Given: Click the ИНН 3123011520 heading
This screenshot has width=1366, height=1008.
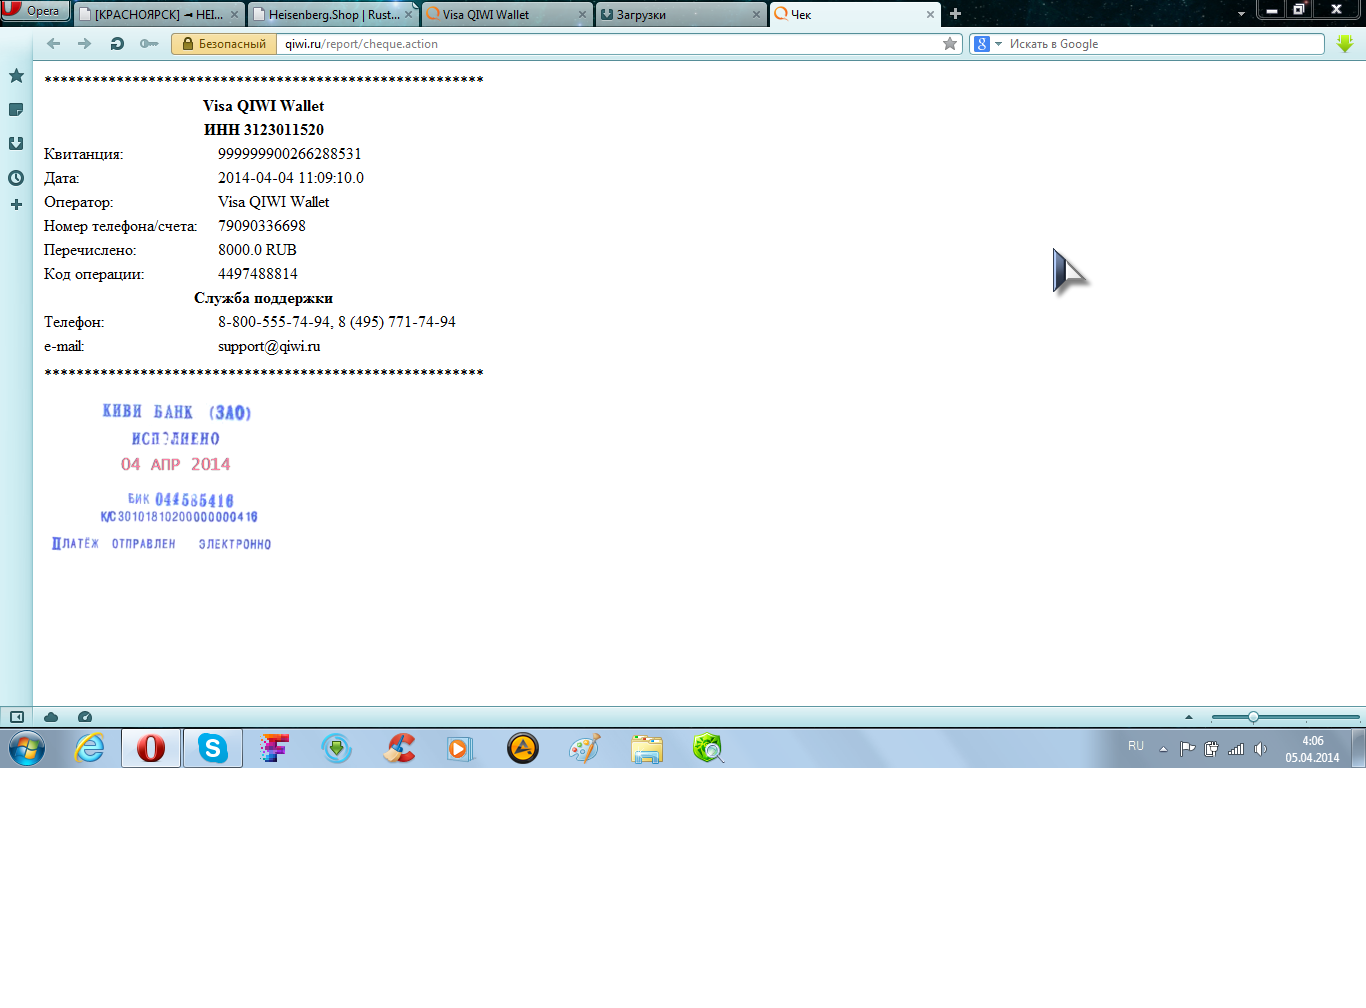Looking at the screenshot, I should (x=264, y=130).
